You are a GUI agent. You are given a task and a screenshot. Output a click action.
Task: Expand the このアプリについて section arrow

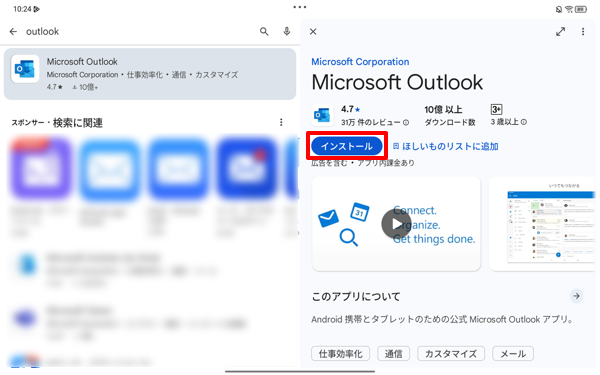click(576, 296)
